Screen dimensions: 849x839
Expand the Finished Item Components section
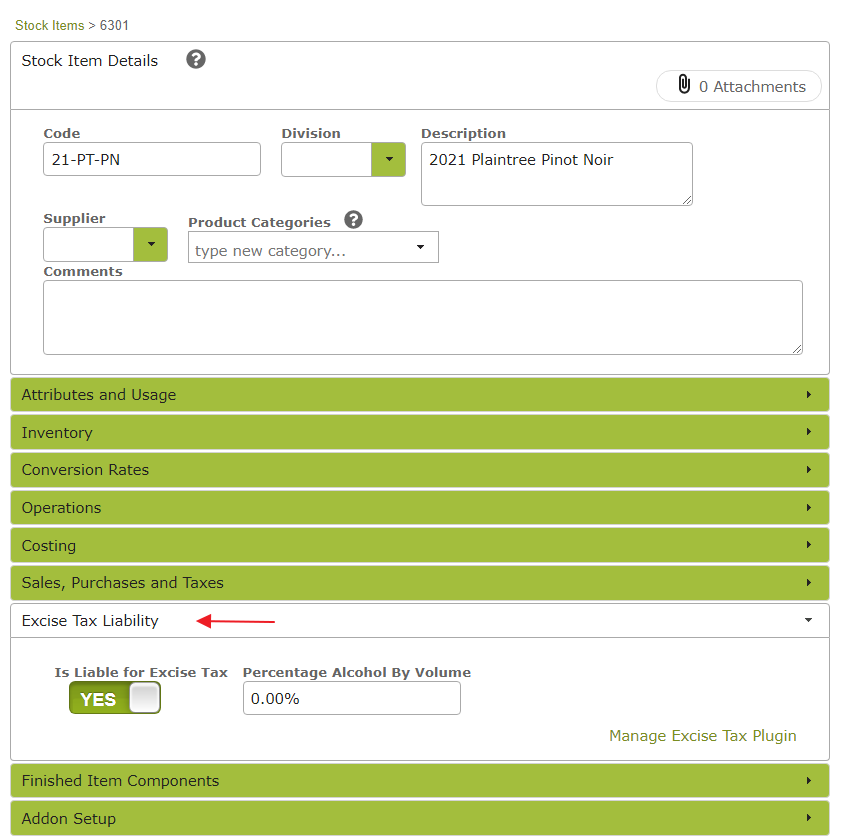[420, 780]
